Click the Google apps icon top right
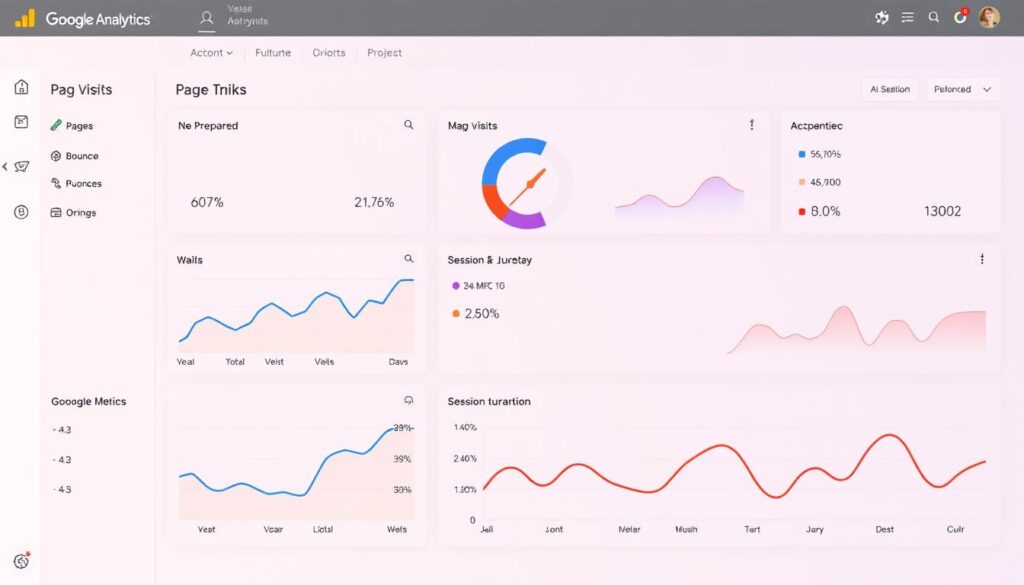The width and height of the screenshot is (1024, 585). tap(881, 17)
